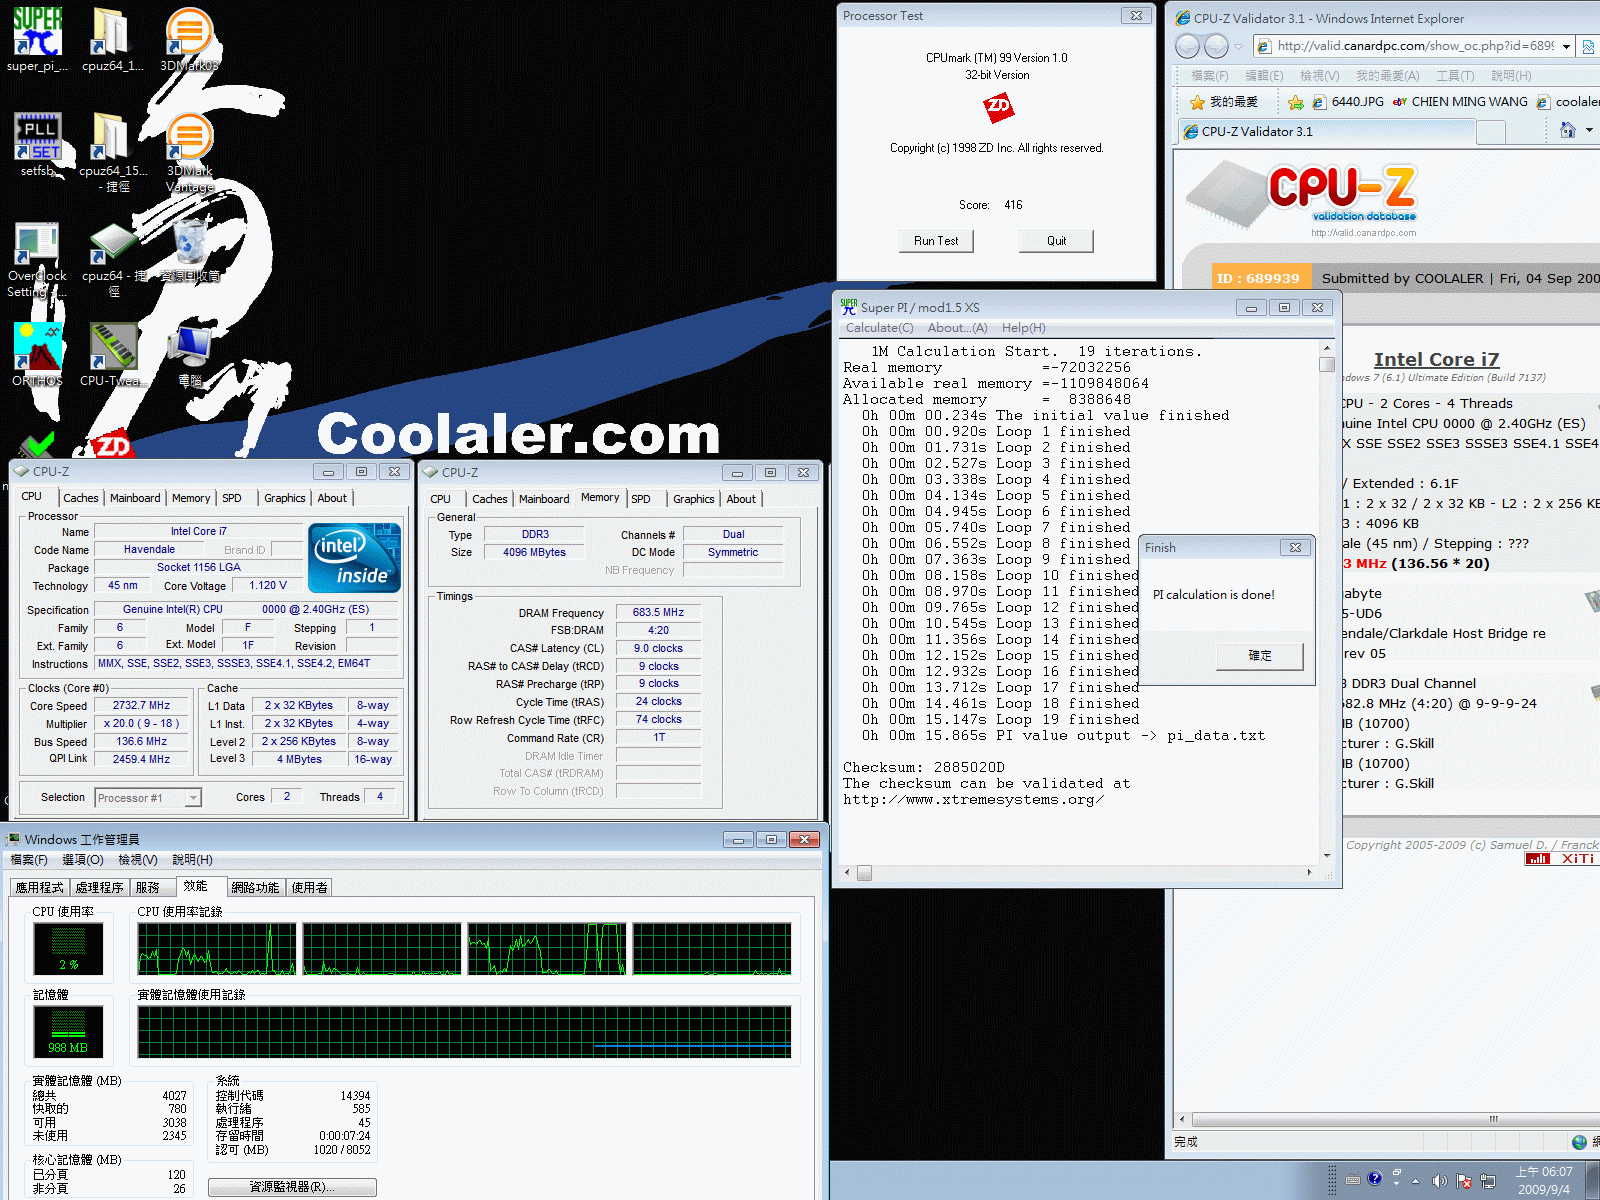The height and width of the screenshot is (1200, 1600).
Task: Open the 工具(T) menu in Internet Explorer
Action: click(x=1455, y=76)
